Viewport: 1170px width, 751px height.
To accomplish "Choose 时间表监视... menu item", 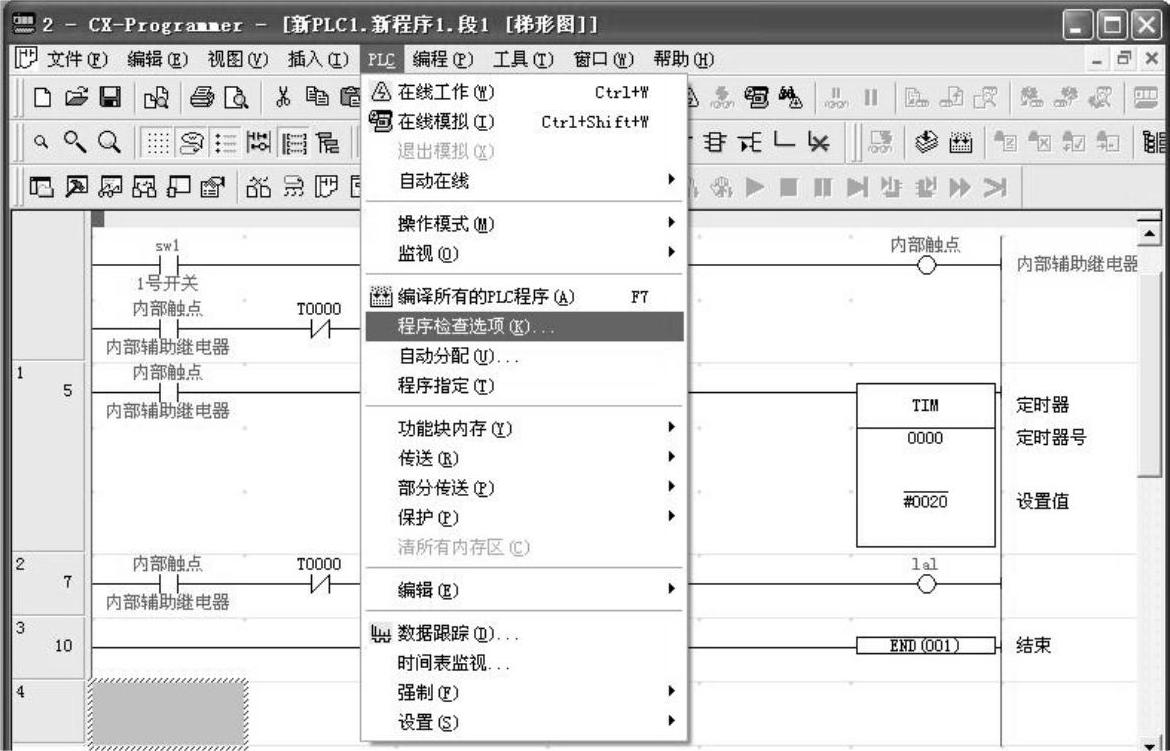I will coord(525,664).
